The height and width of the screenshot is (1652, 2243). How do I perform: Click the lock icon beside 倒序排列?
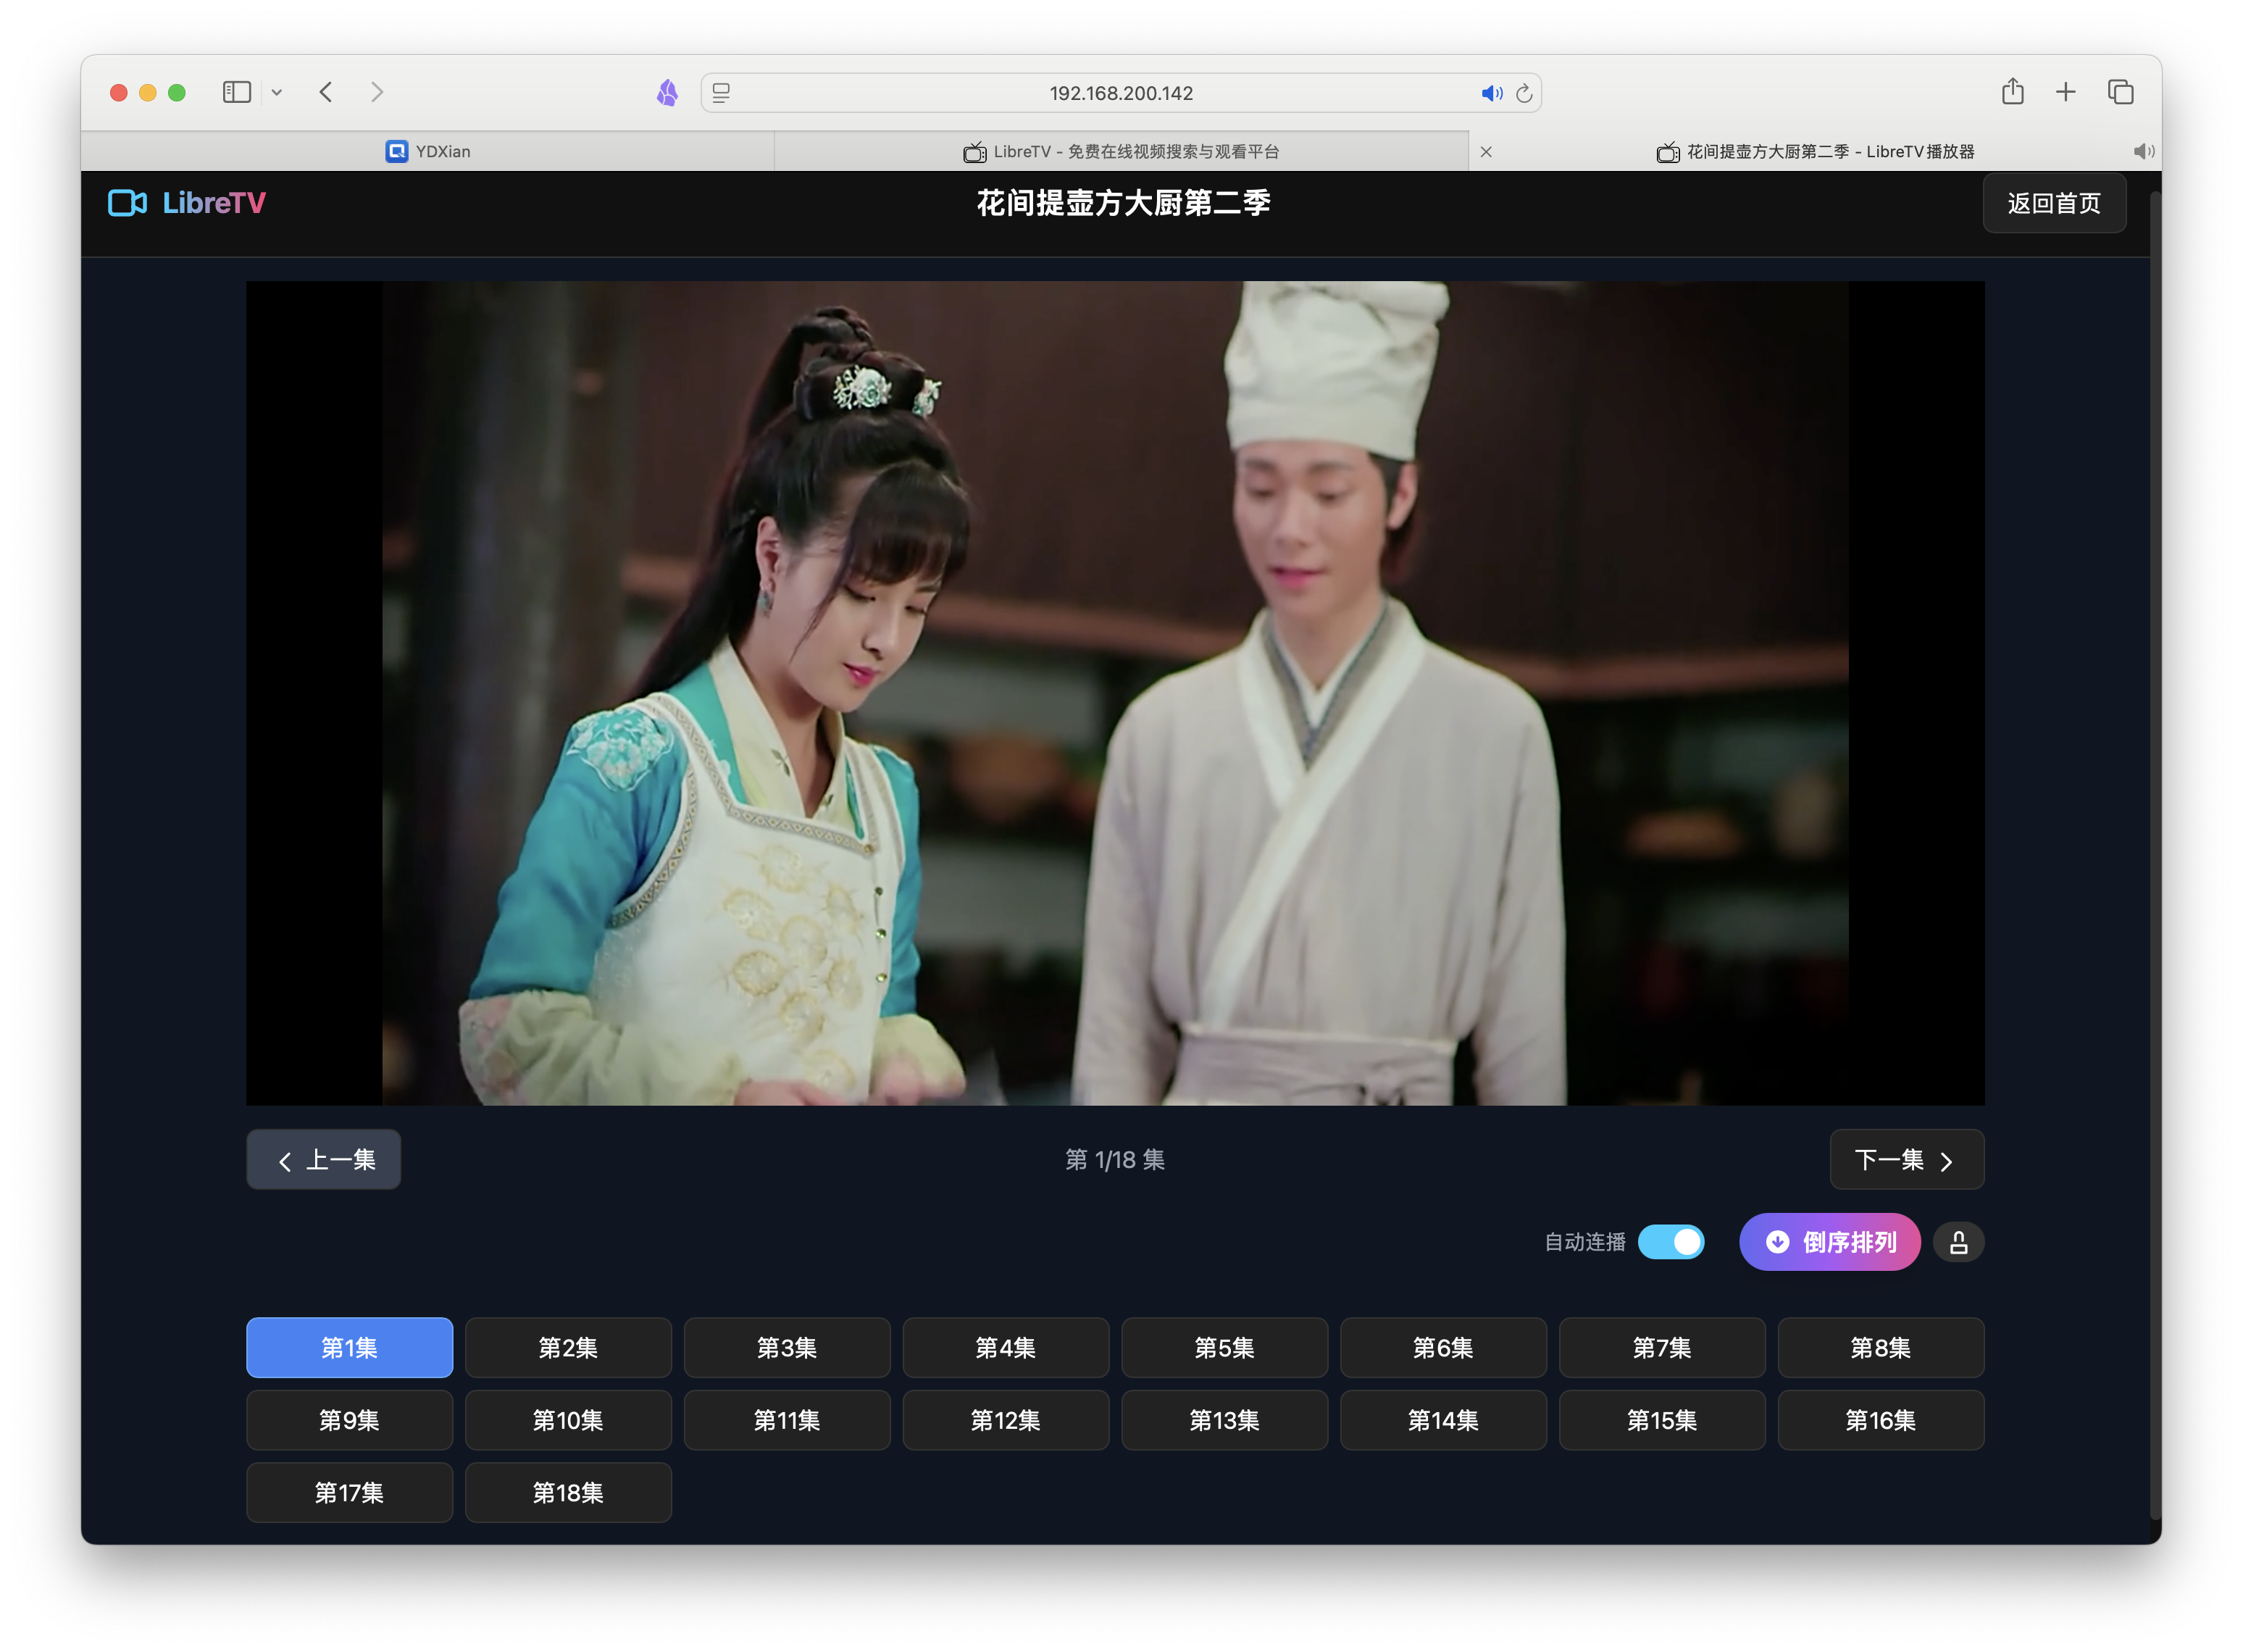(1958, 1242)
